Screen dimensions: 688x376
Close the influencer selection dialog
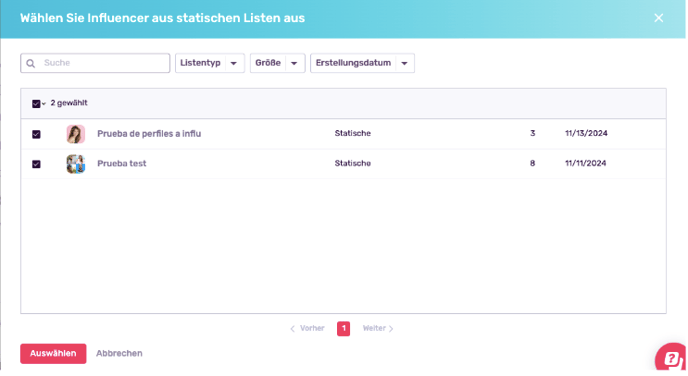(x=658, y=18)
